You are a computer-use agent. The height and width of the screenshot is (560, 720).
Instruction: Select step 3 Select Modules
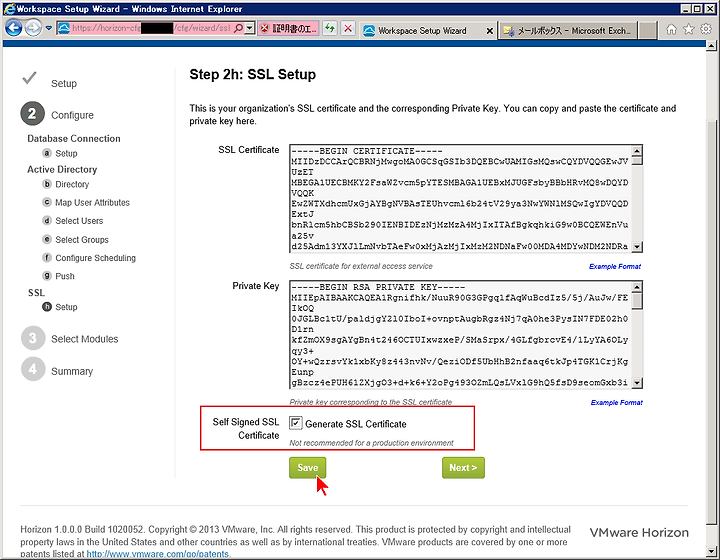(x=70, y=338)
